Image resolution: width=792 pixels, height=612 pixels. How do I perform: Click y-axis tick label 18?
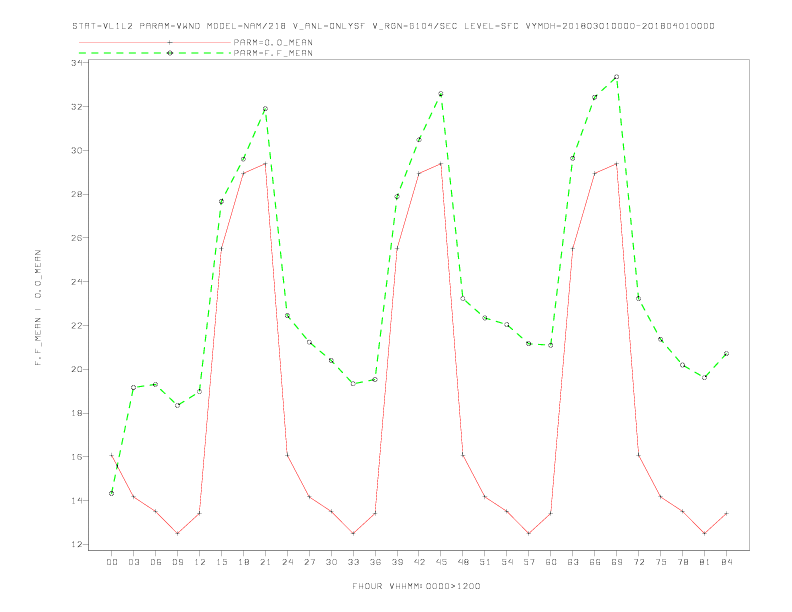(x=77, y=413)
